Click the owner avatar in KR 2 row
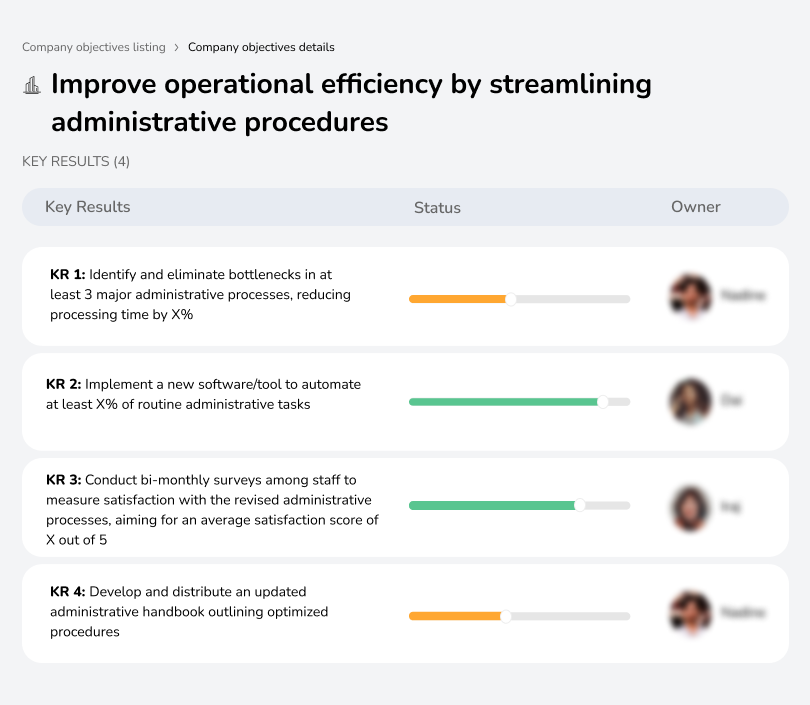 point(691,401)
